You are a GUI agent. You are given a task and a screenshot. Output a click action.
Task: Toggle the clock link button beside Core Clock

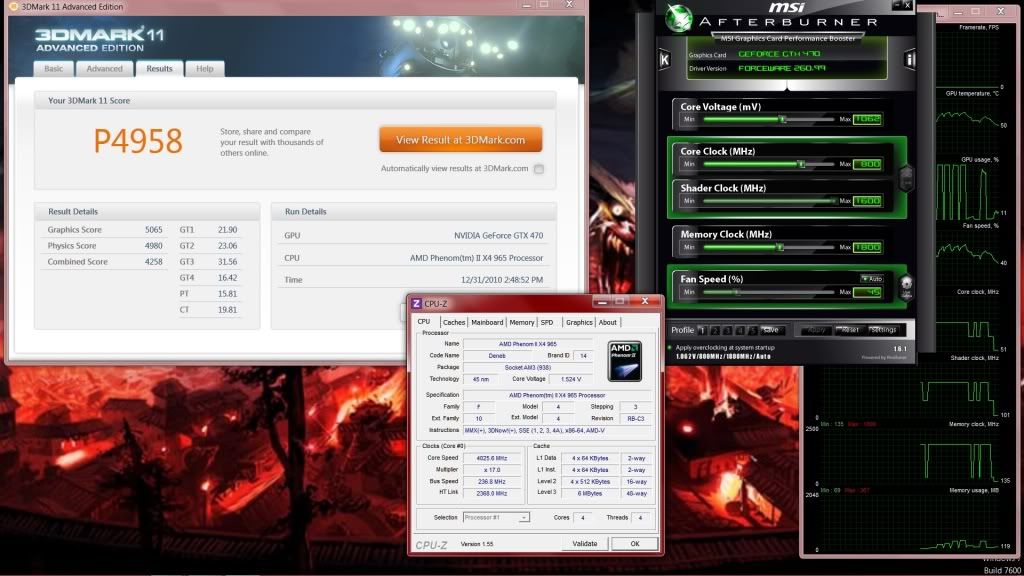tap(906, 177)
